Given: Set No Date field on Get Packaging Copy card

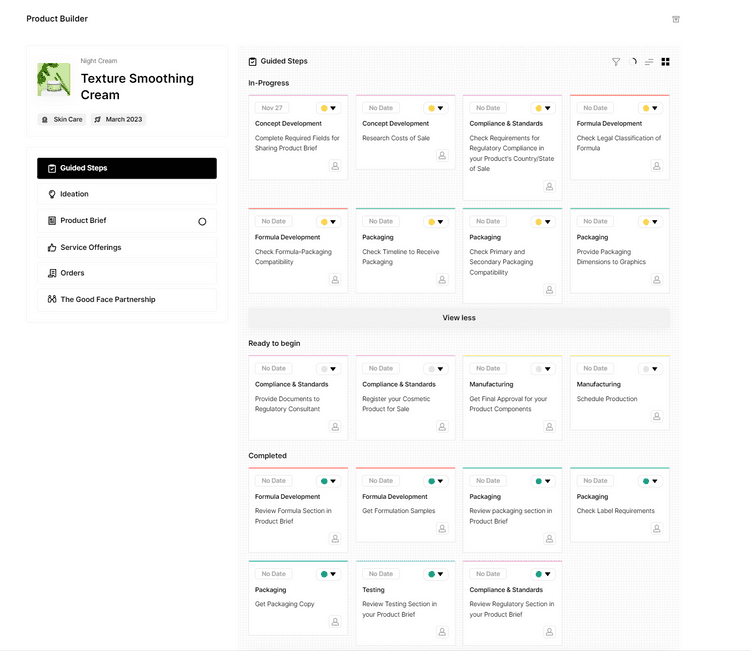Looking at the screenshot, I should tap(274, 574).
